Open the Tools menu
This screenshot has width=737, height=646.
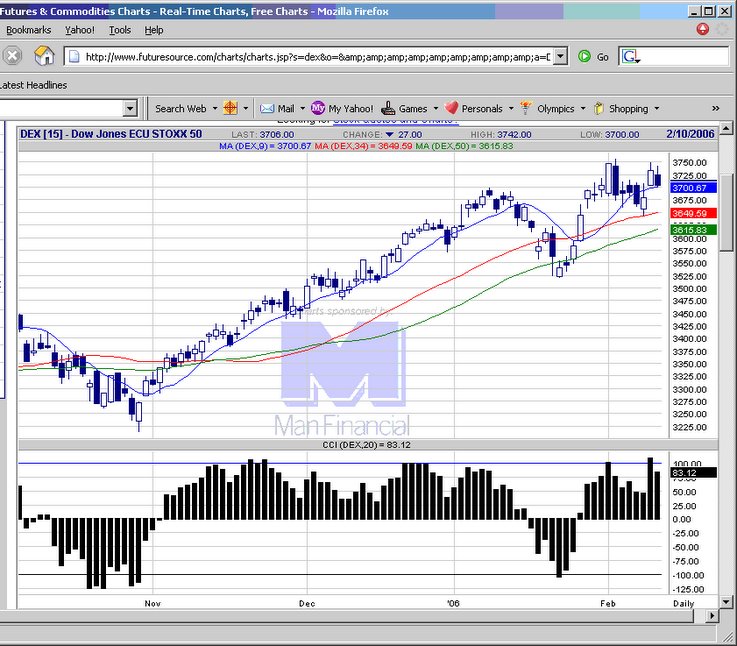tap(120, 30)
